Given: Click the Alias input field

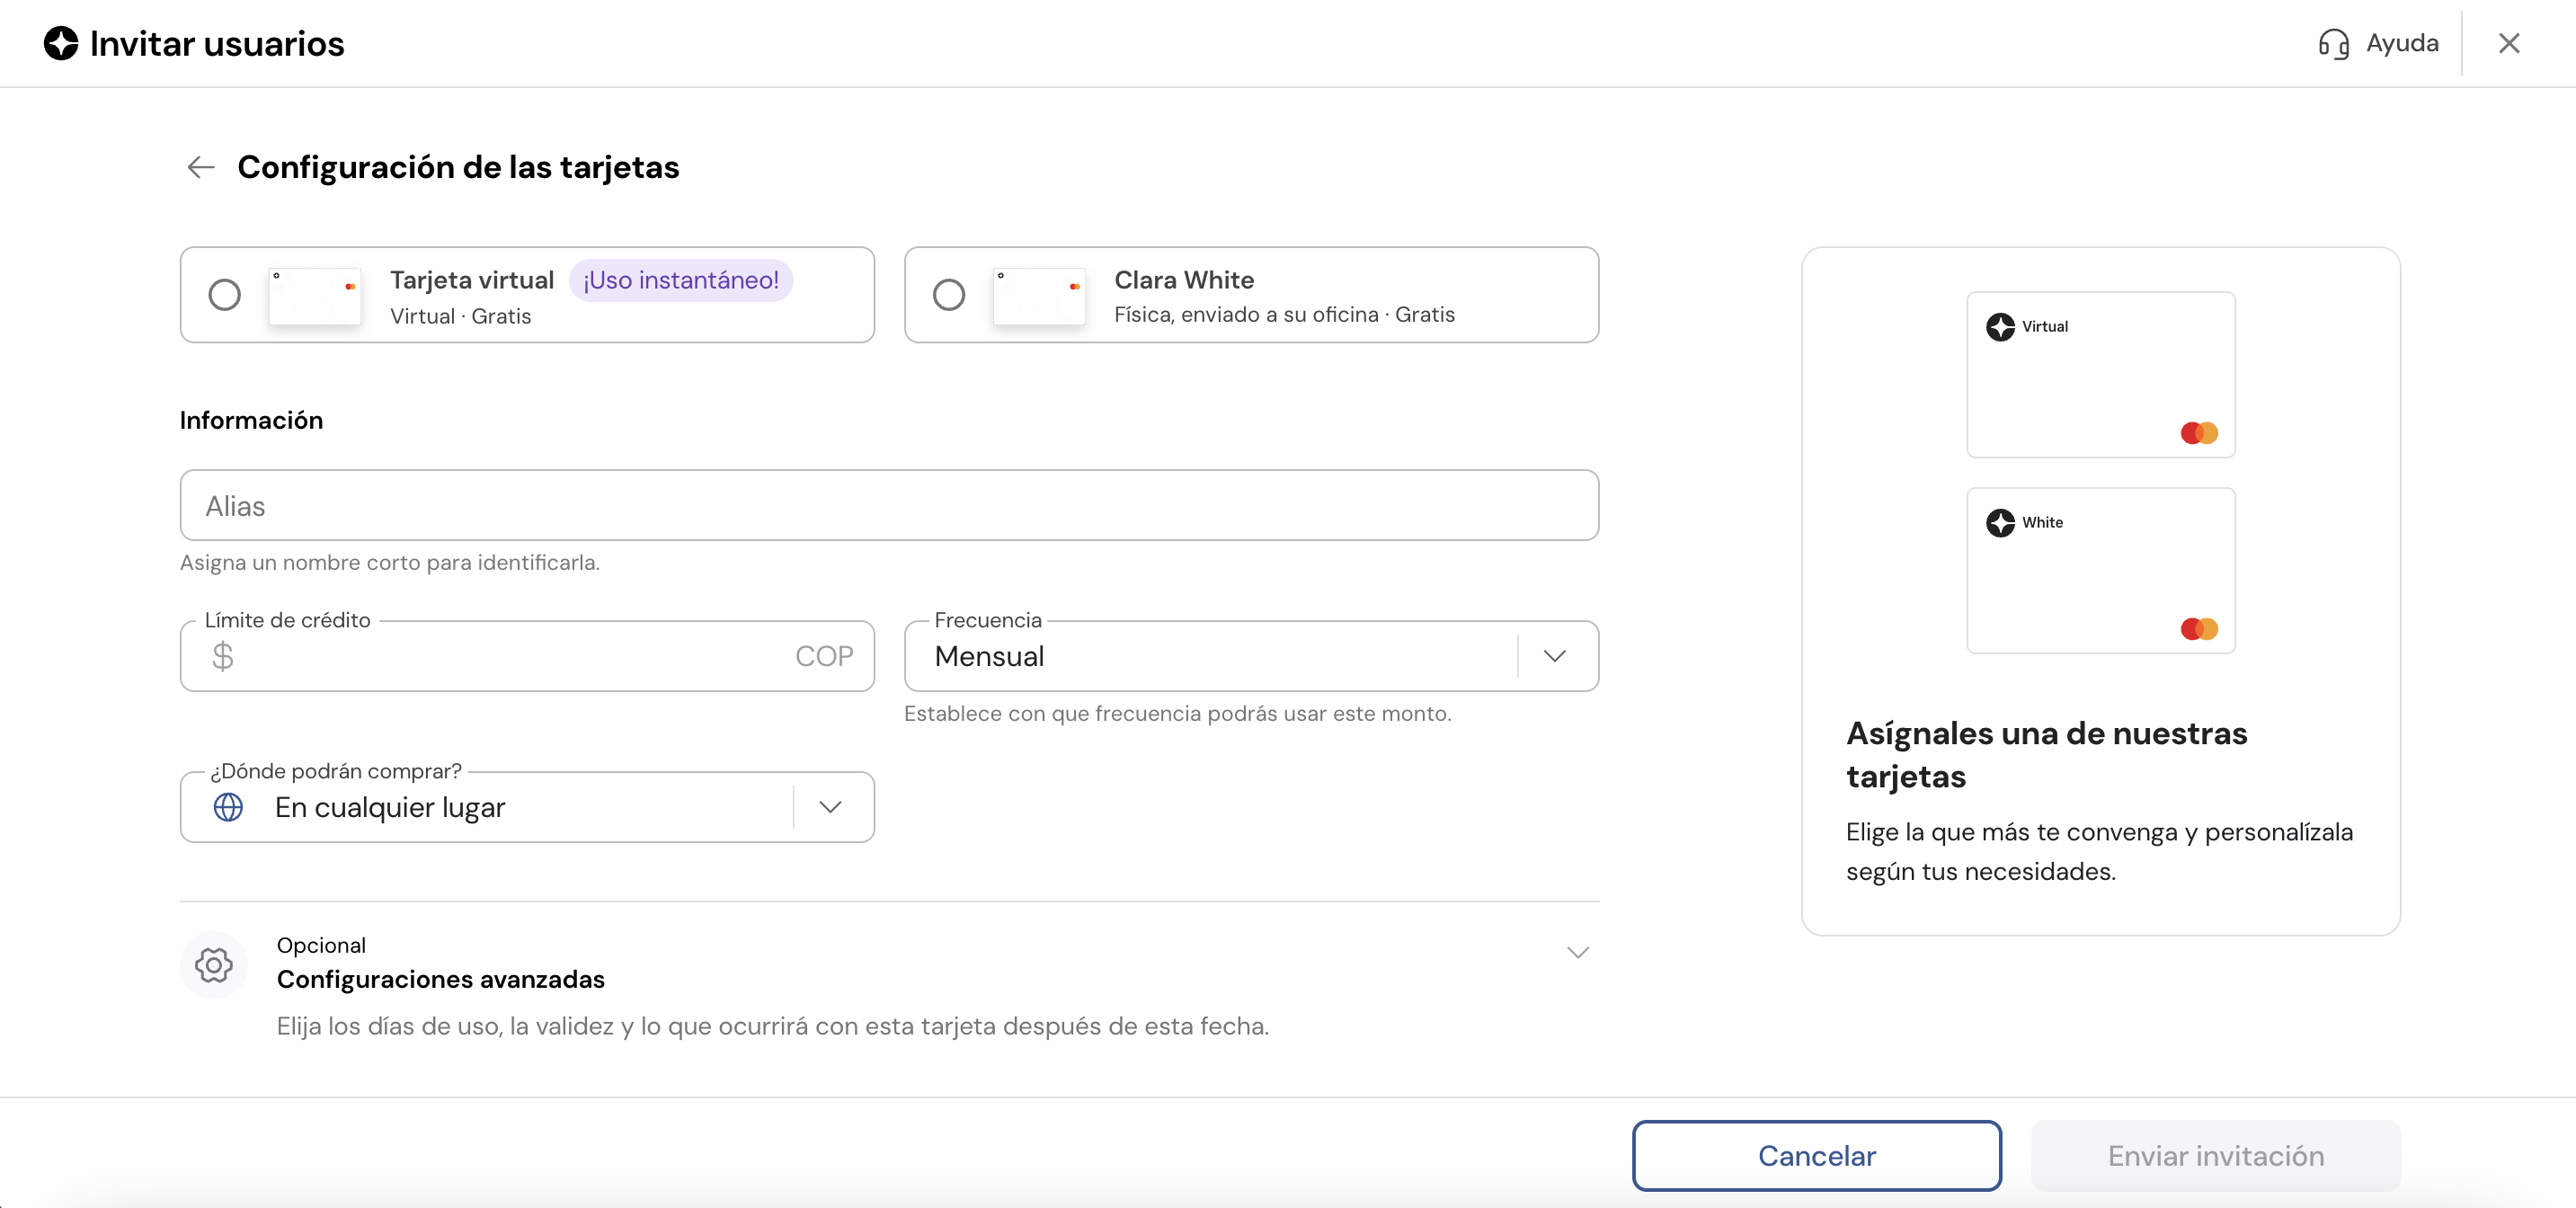Looking at the screenshot, I should point(889,505).
